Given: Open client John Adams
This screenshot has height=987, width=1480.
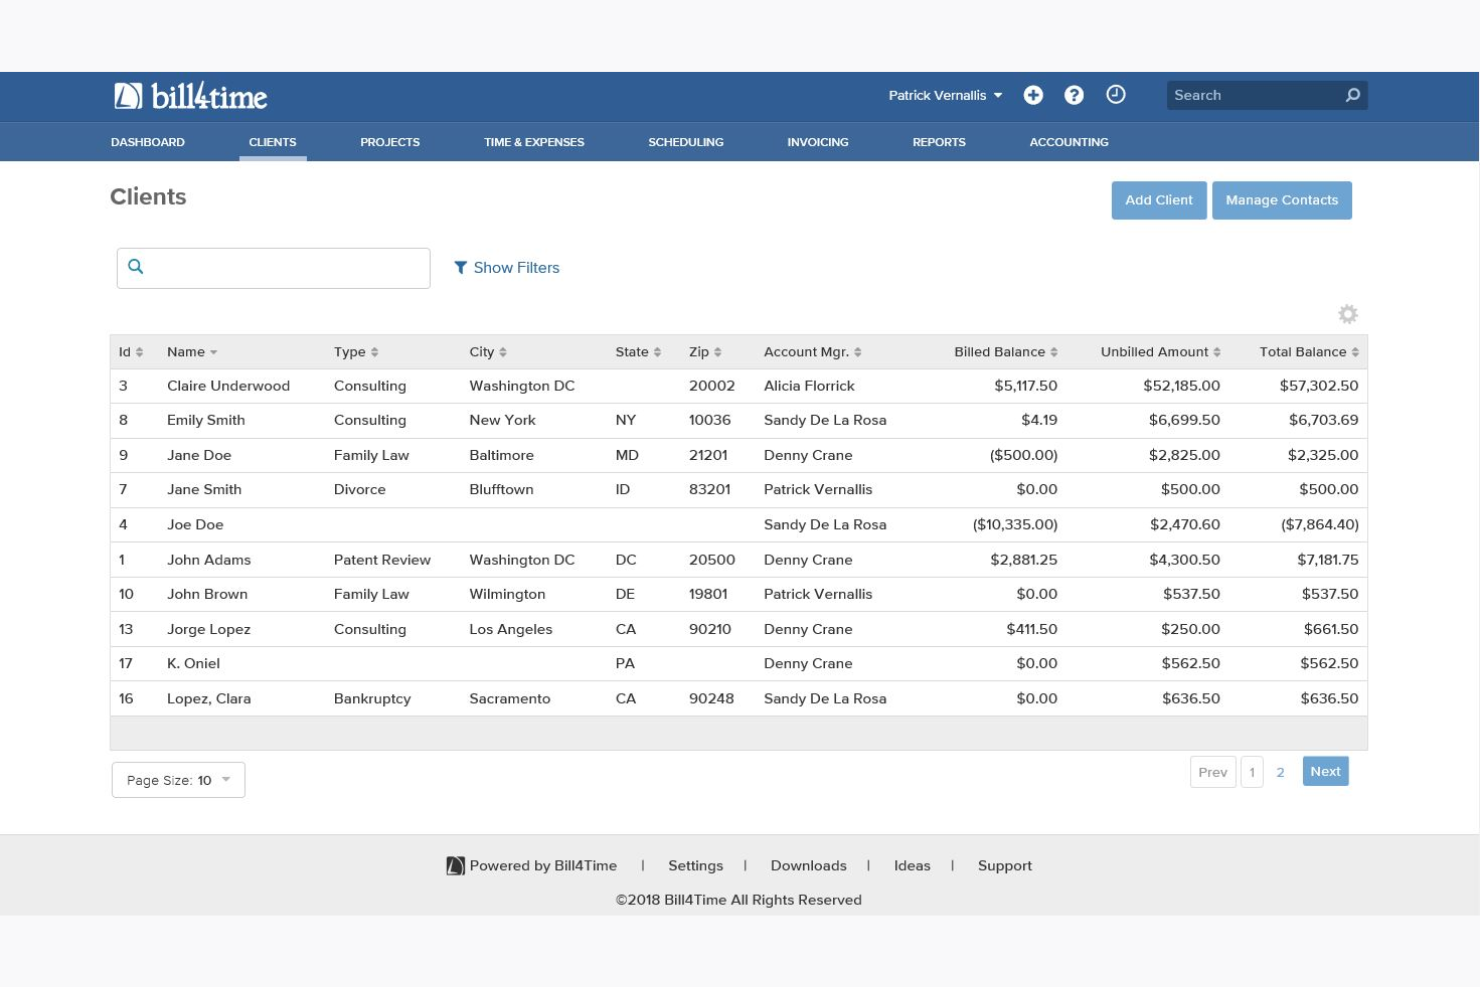Looking at the screenshot, I should point(209,560).
